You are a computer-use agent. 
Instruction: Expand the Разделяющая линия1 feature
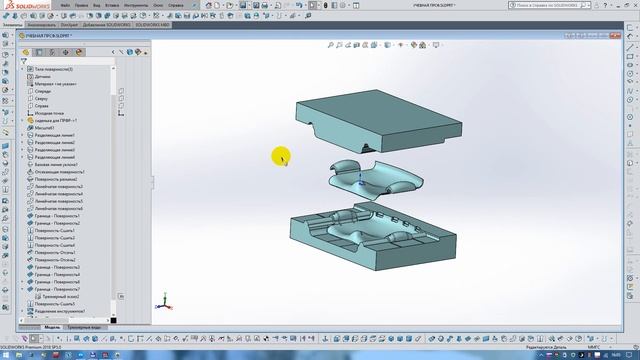click(x=22, y=135)
